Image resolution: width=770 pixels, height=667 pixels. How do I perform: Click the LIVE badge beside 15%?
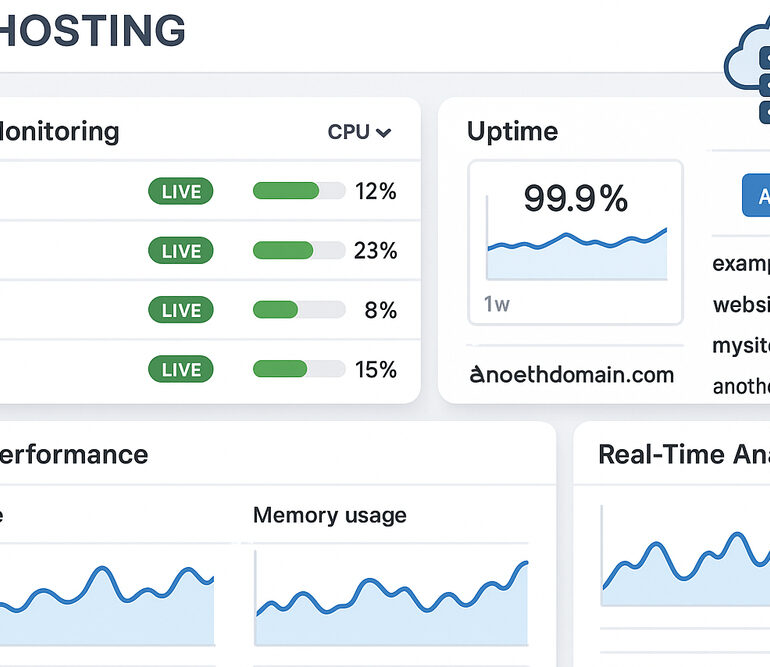(181, 370)
